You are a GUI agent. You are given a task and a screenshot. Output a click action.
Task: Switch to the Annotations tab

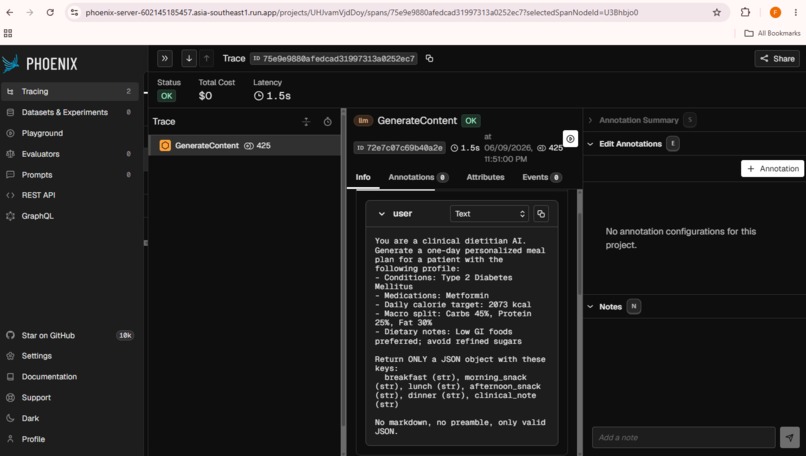418,177
